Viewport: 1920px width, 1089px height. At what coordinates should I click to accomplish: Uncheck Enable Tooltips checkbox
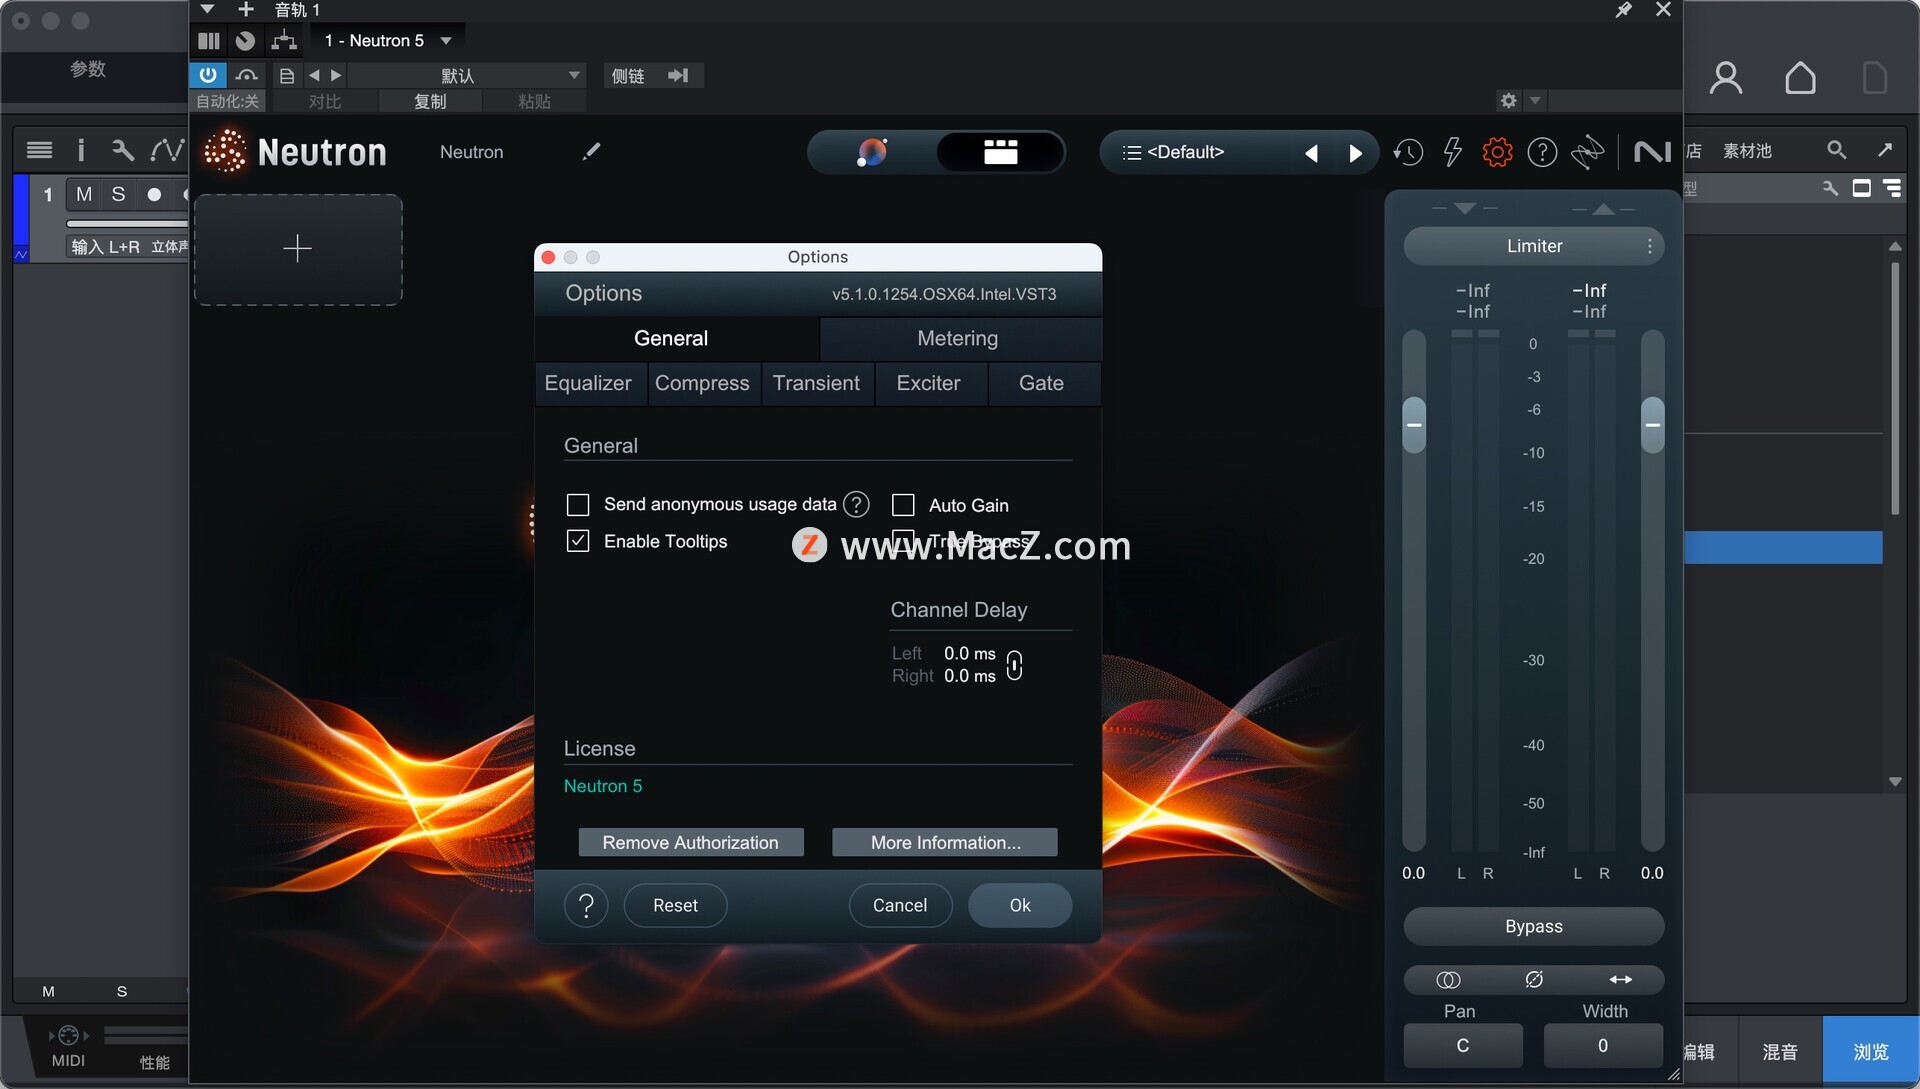coord(578,541)
